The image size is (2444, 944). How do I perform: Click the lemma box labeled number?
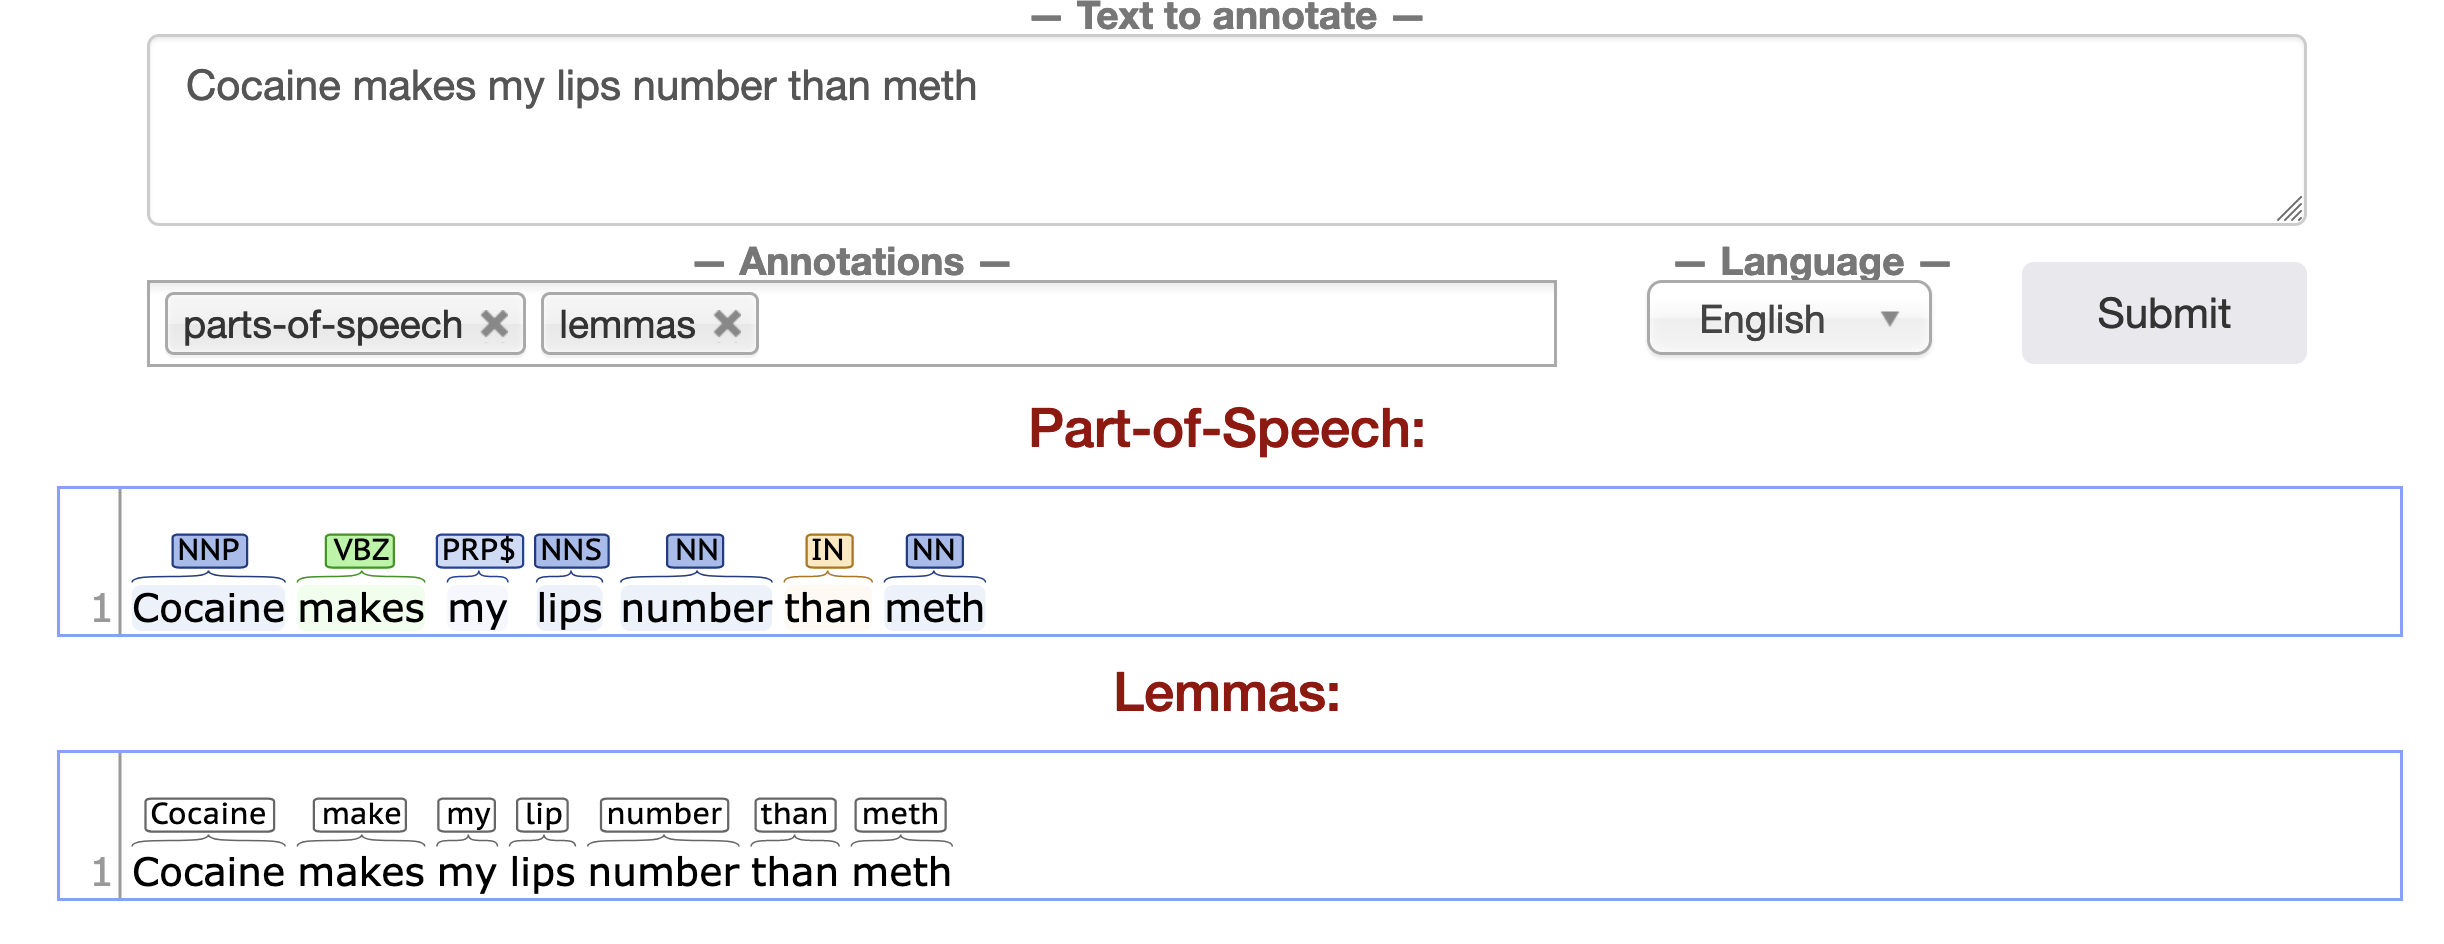pyautogui.click(x=663, y=814)
